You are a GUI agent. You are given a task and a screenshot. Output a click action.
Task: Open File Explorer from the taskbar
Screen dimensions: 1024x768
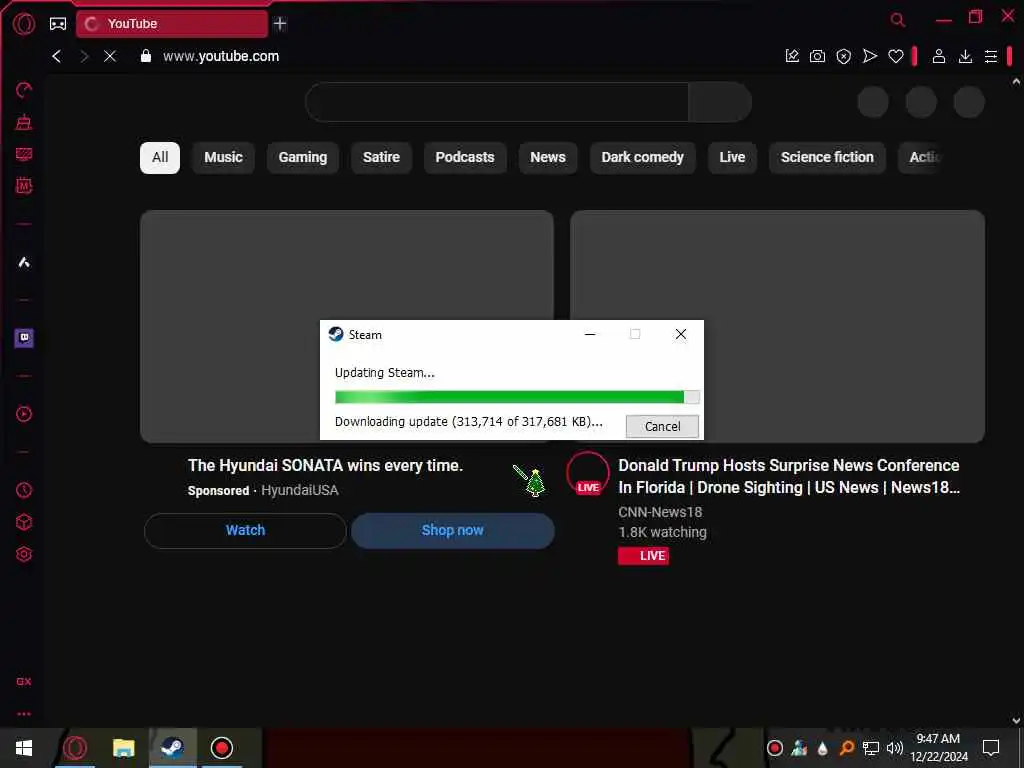[x=123, y=748]
